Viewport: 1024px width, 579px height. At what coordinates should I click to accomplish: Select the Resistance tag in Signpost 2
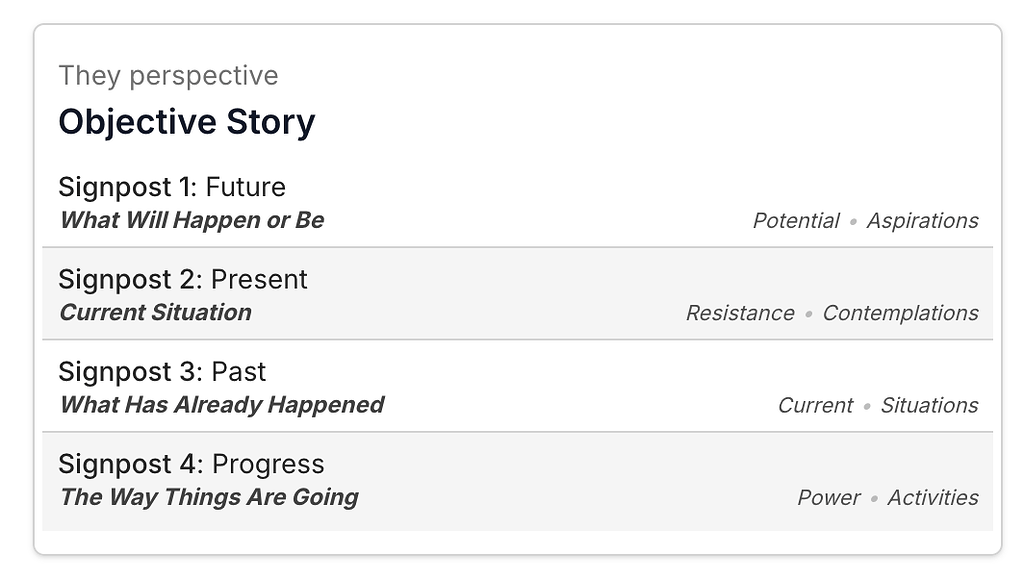(x=740, y=313)
